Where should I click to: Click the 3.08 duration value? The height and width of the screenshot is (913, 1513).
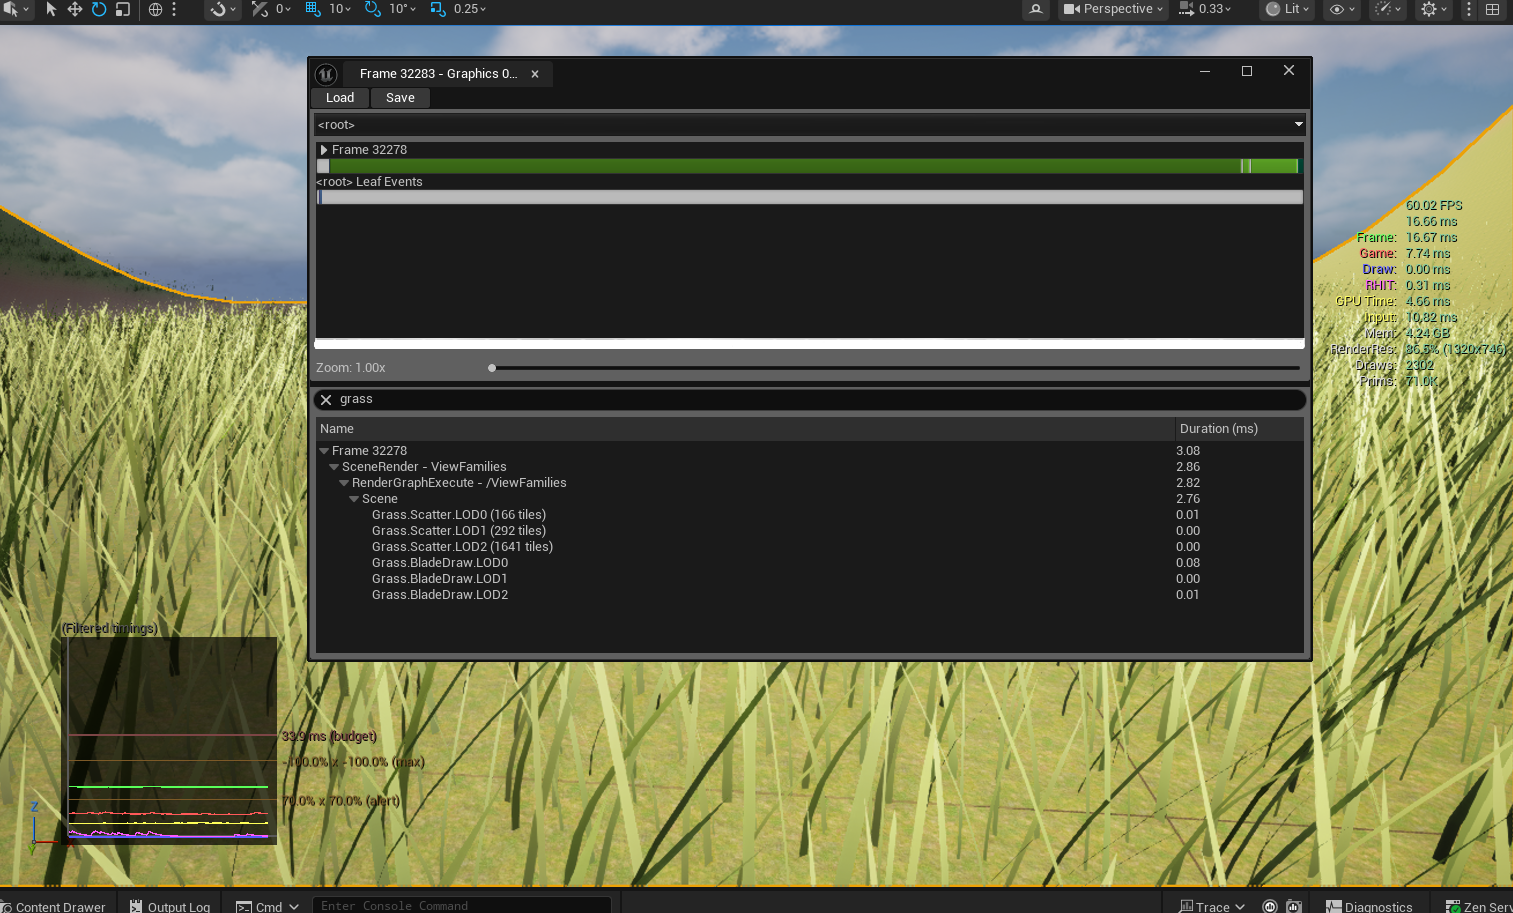pyautogui.click(x=1188, y=451)
